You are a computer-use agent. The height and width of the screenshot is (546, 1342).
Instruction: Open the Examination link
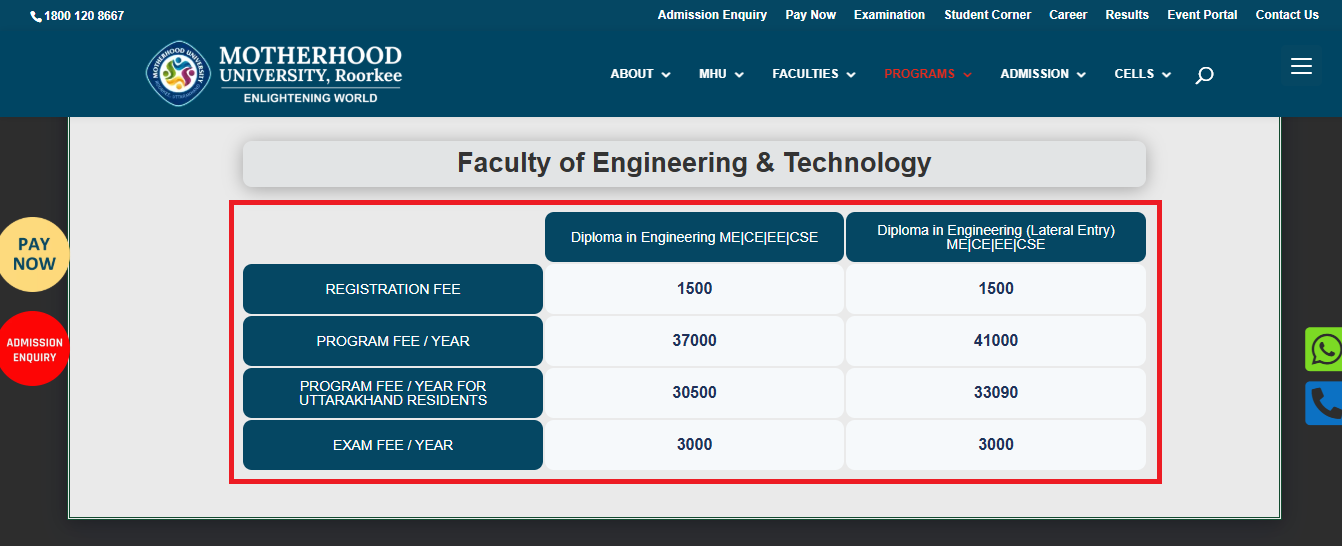click(889, 15)
